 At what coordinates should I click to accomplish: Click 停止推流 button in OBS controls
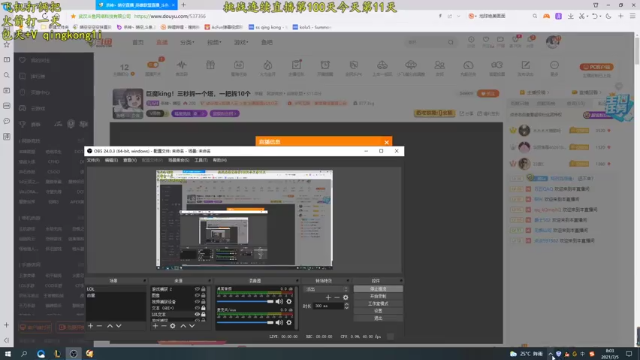click(x=378, y=289)
